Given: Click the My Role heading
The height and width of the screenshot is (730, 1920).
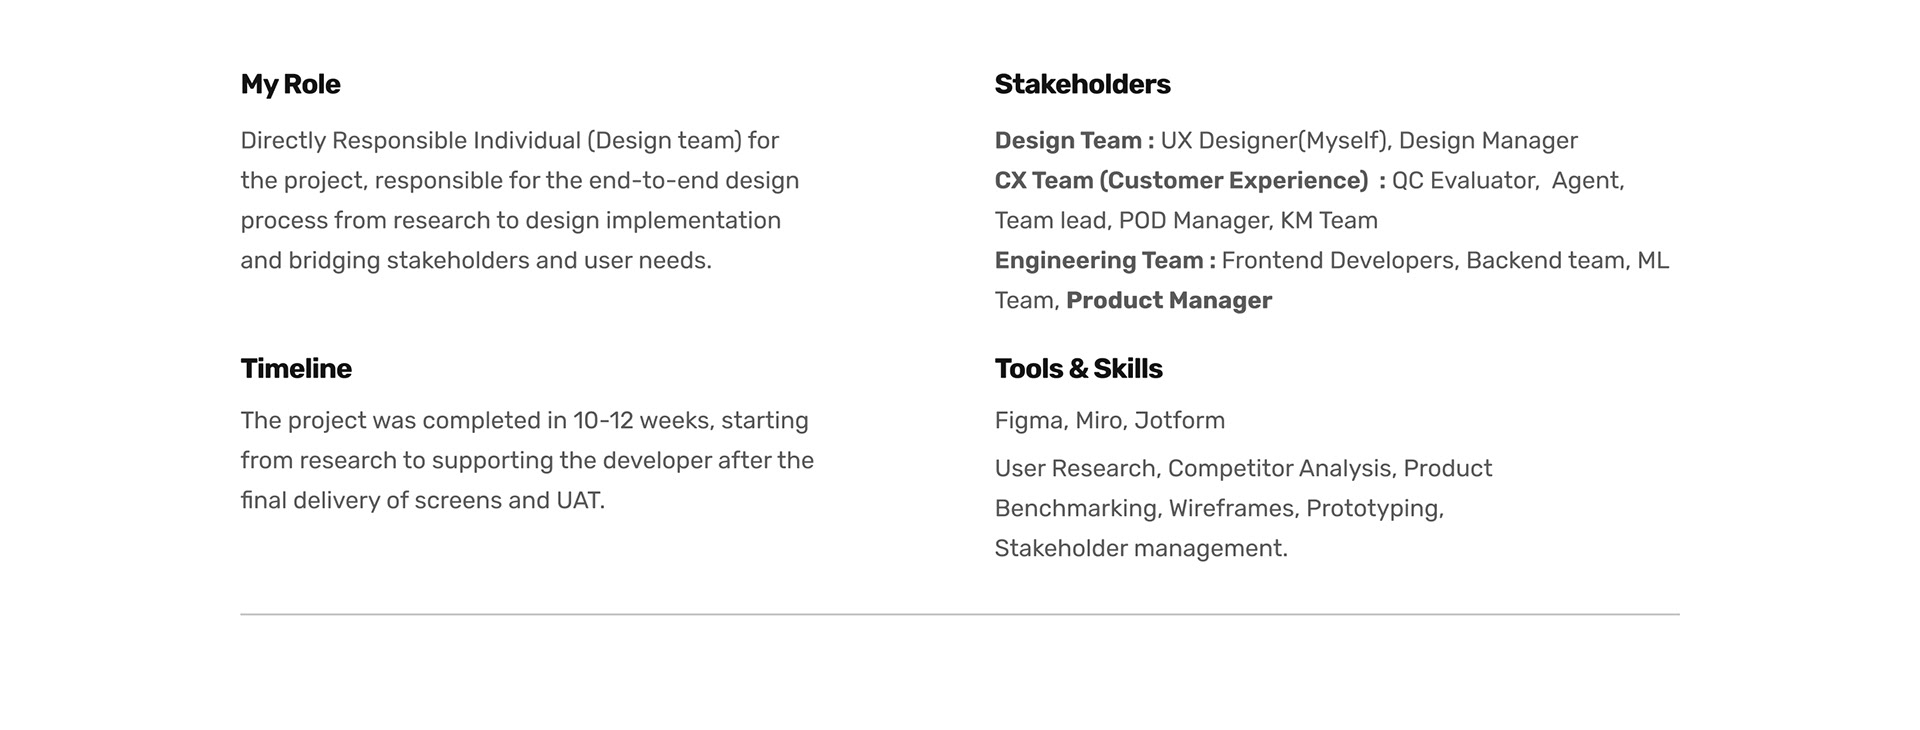Looking at the screenshot, I should (290, 85).
